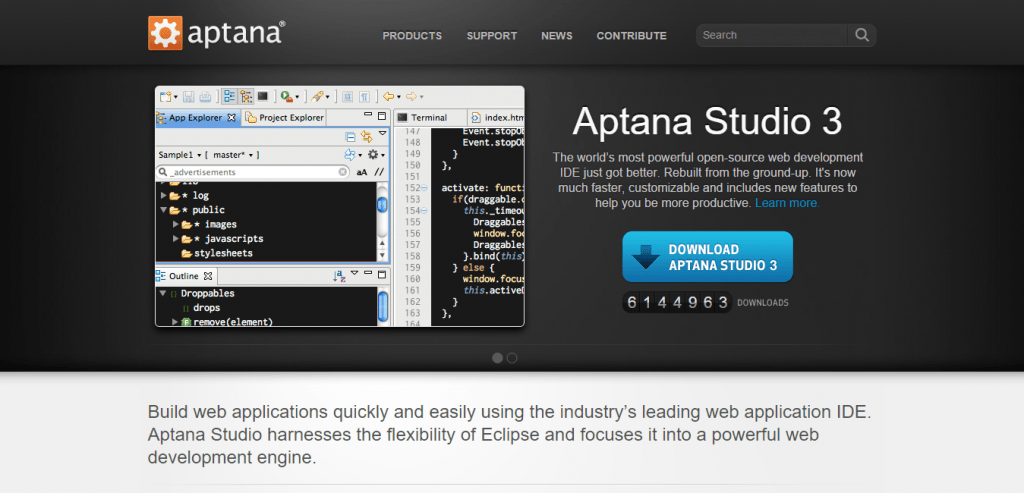Click the Outline sort a-z icon
Image resolution: width=1024 pixels, height=493 pixels.
(x=340, y=276)
